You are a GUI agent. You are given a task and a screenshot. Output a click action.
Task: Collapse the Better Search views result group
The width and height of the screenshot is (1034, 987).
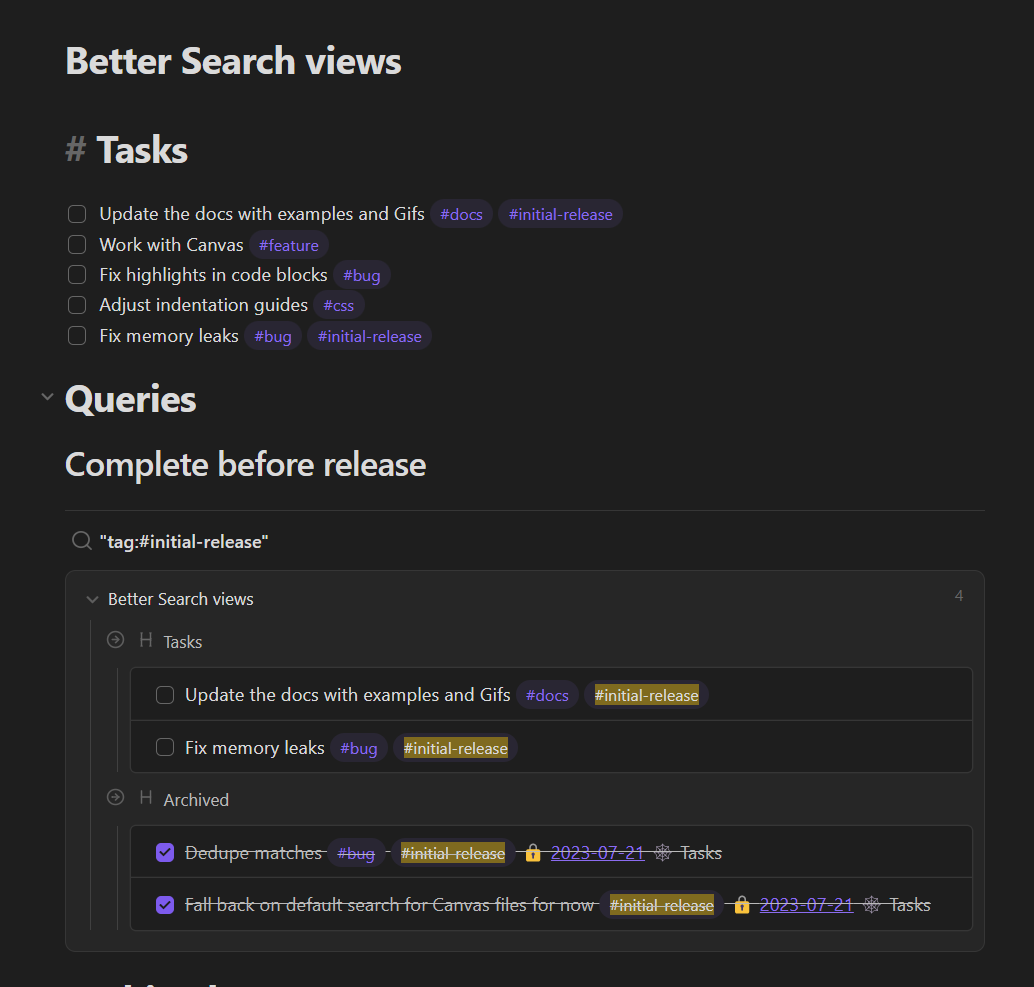(x=92, y=598)
